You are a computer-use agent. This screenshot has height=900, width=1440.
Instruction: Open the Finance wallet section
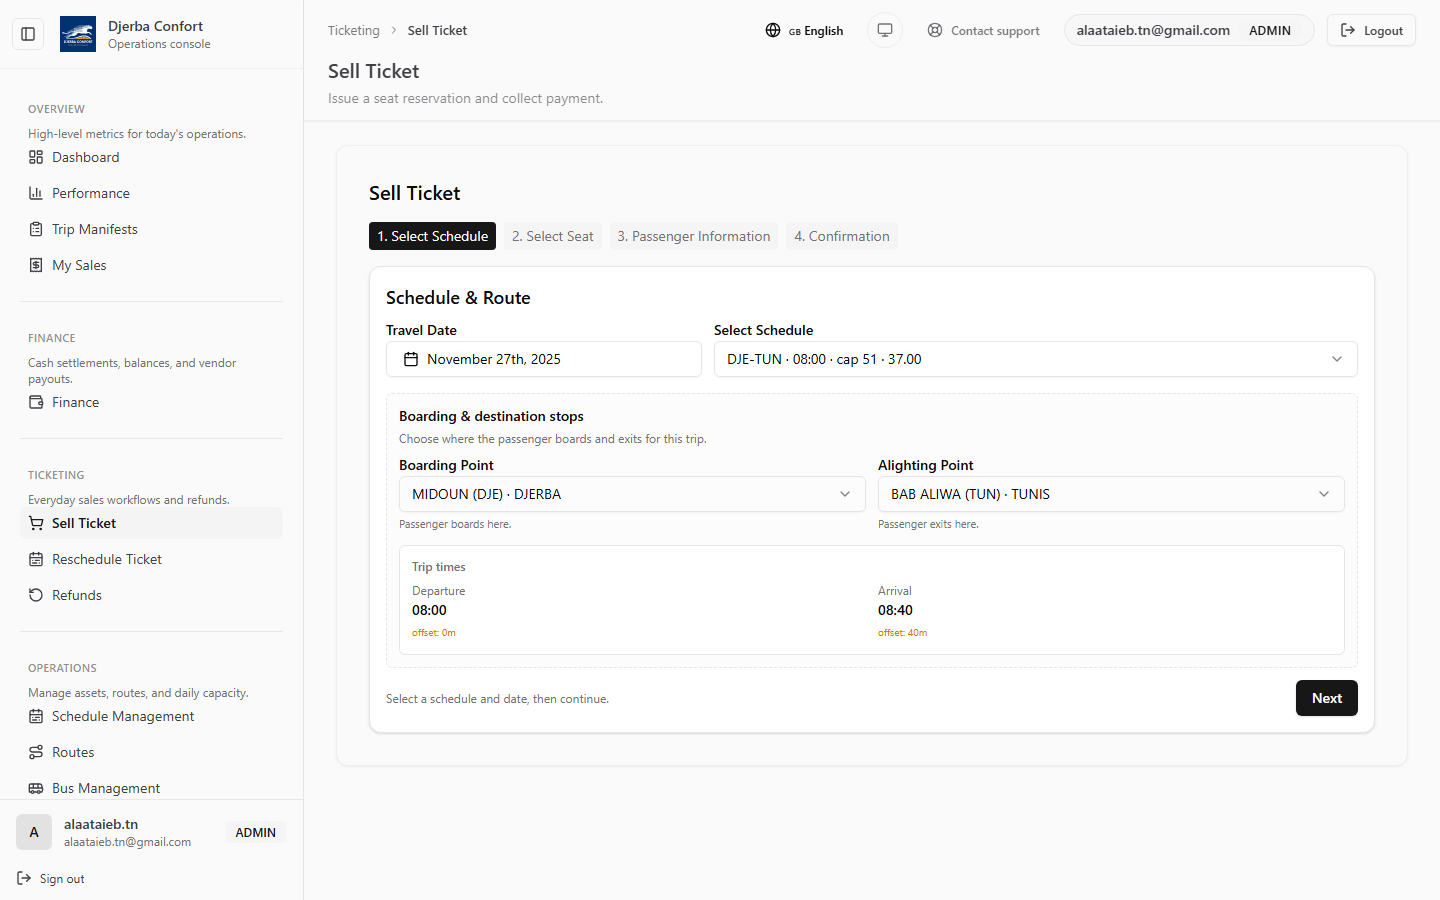pos(75,402)
